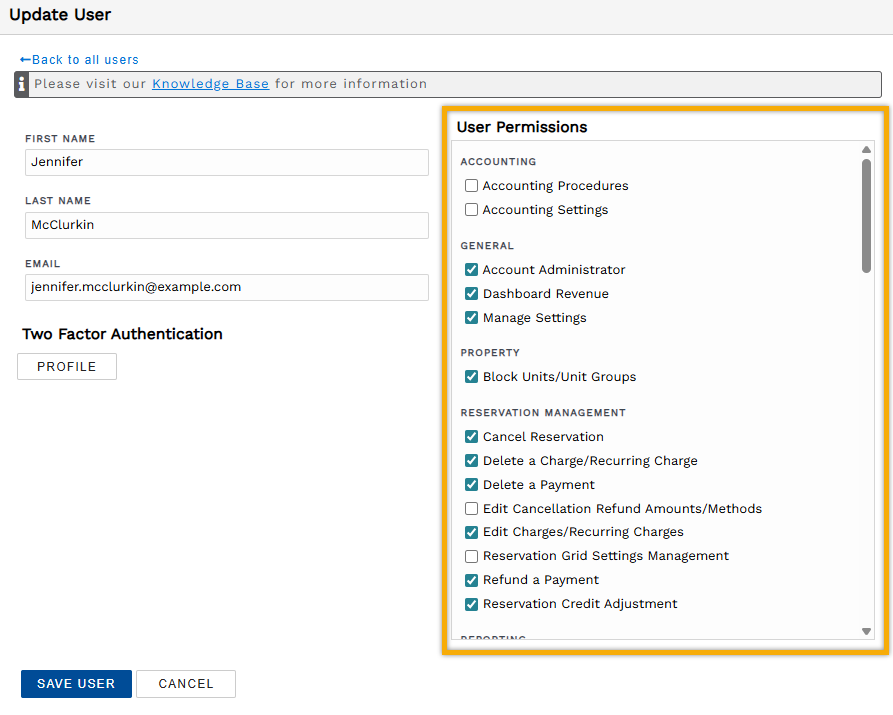
Task: Cancel the user update
Action: [186, 684]
